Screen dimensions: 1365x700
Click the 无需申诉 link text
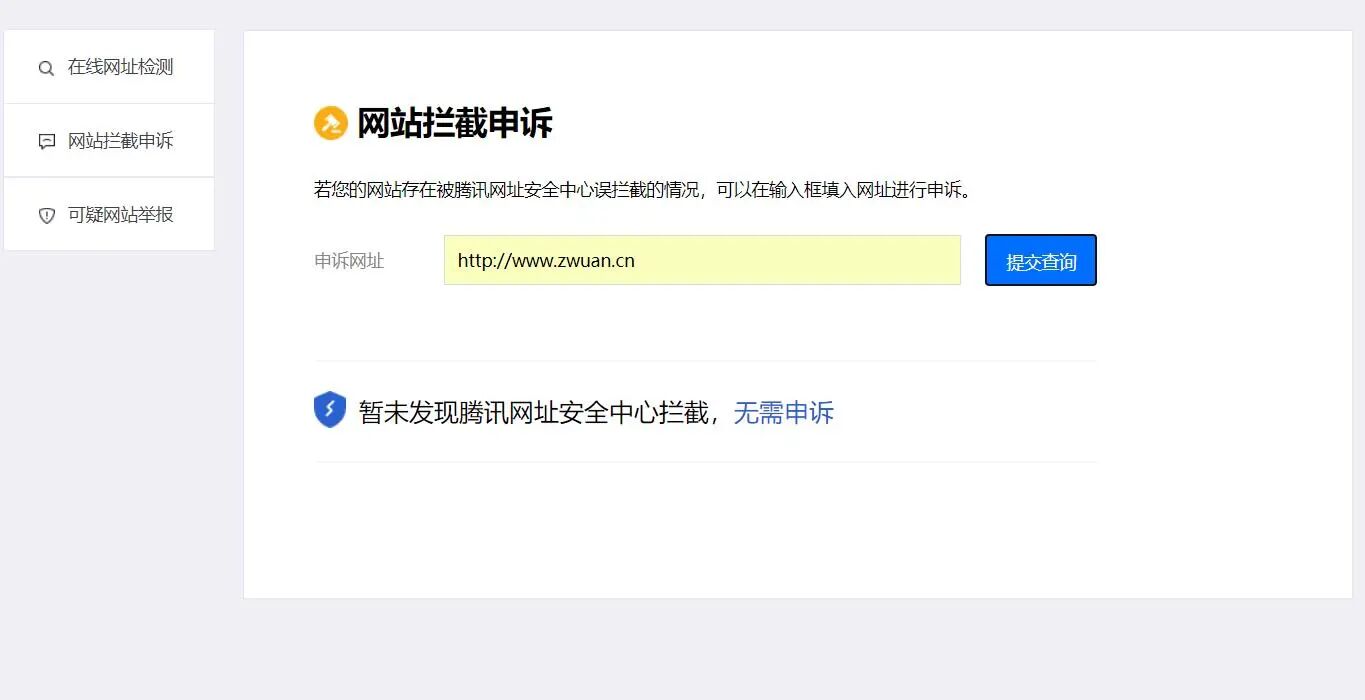[x=784, y=412]
